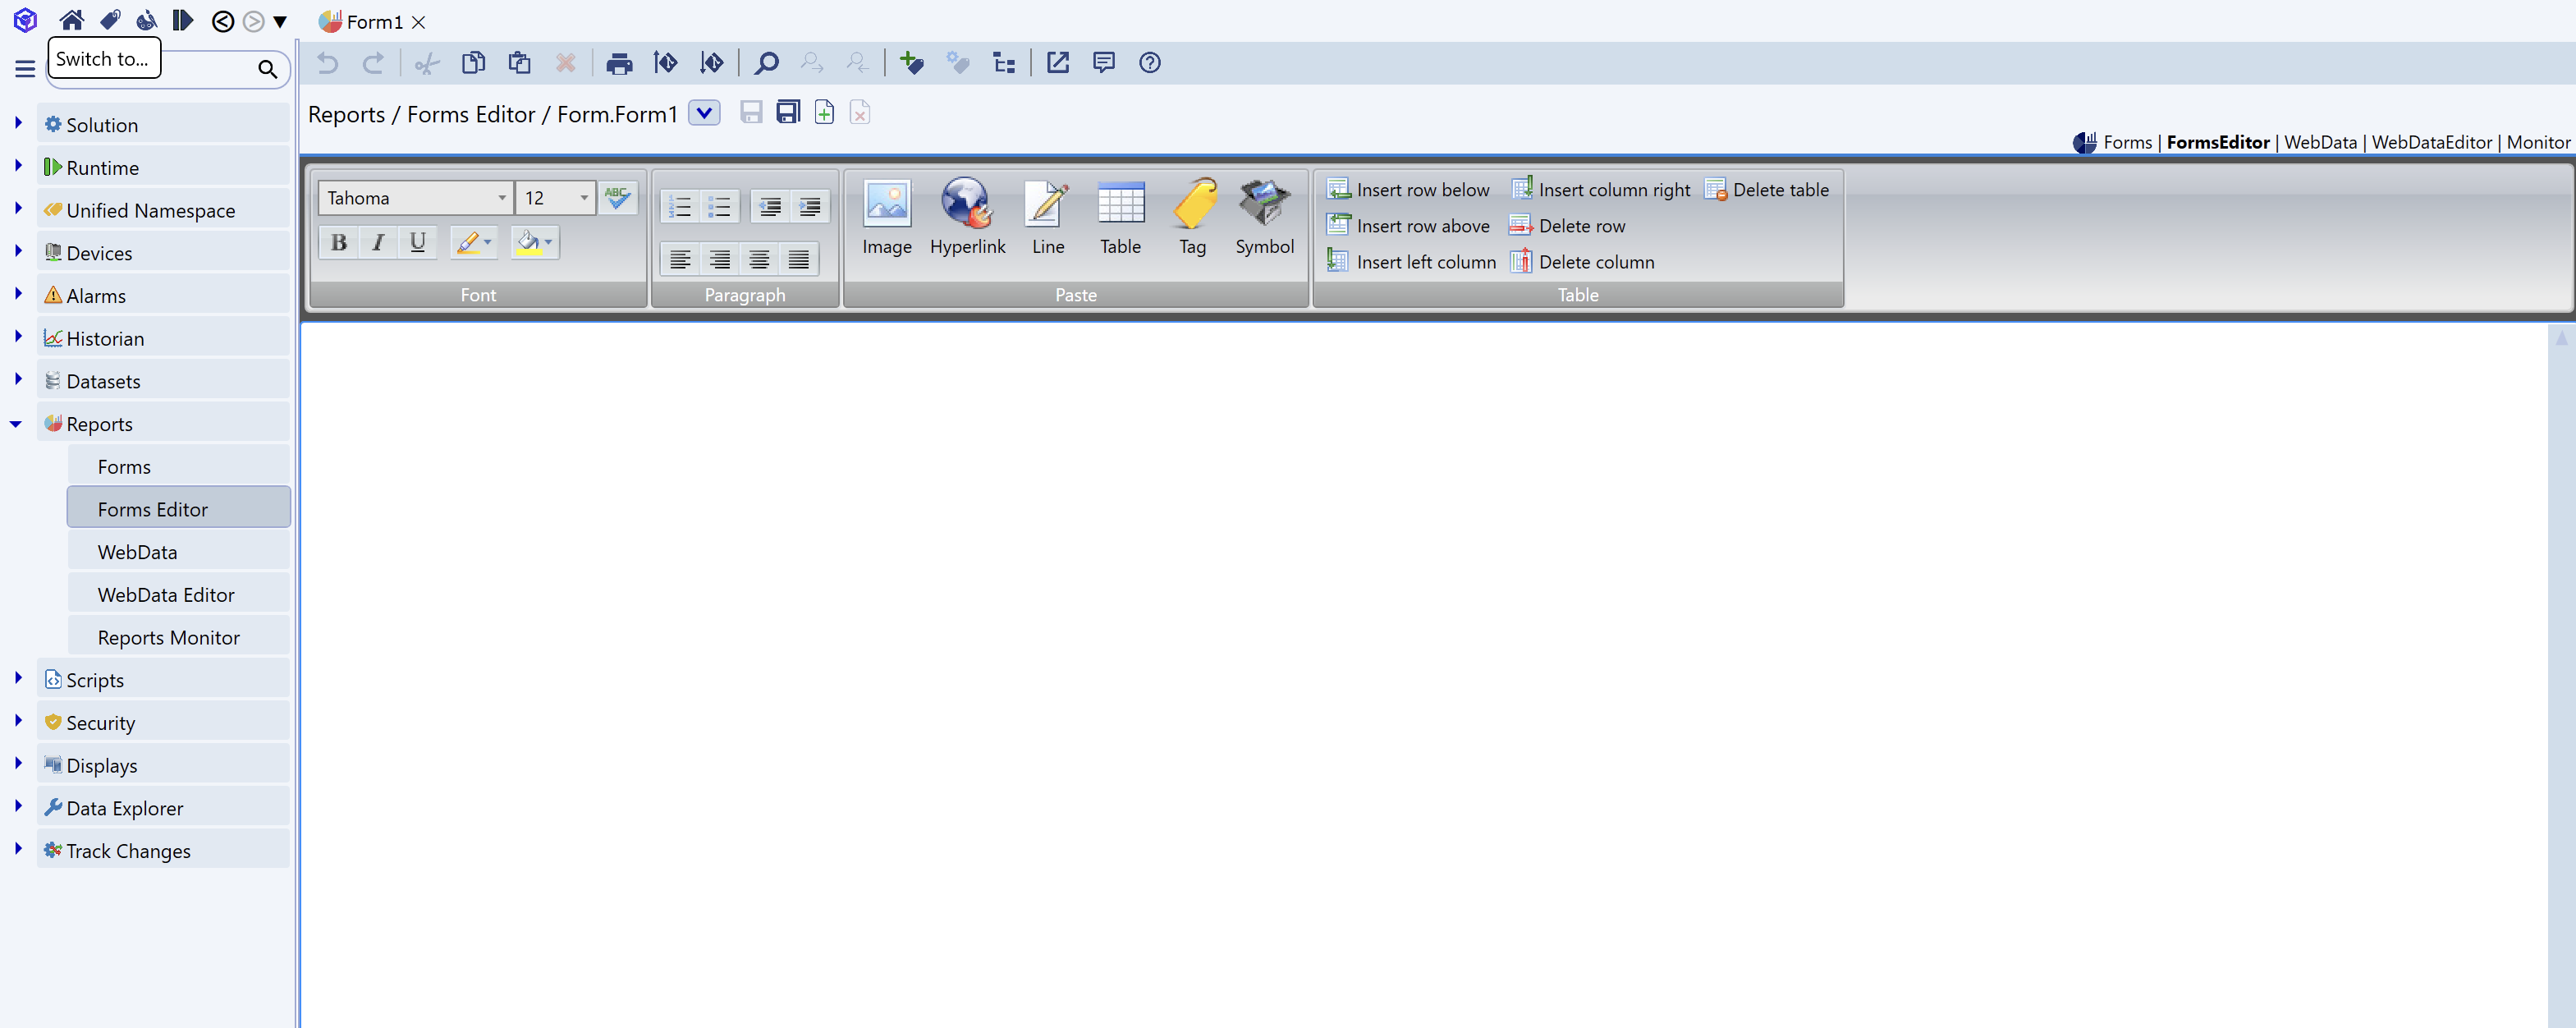This screenshot has height=1028, width=2576.
Task: Toggle Italic text formatting
Action: [x=378, y=242]
